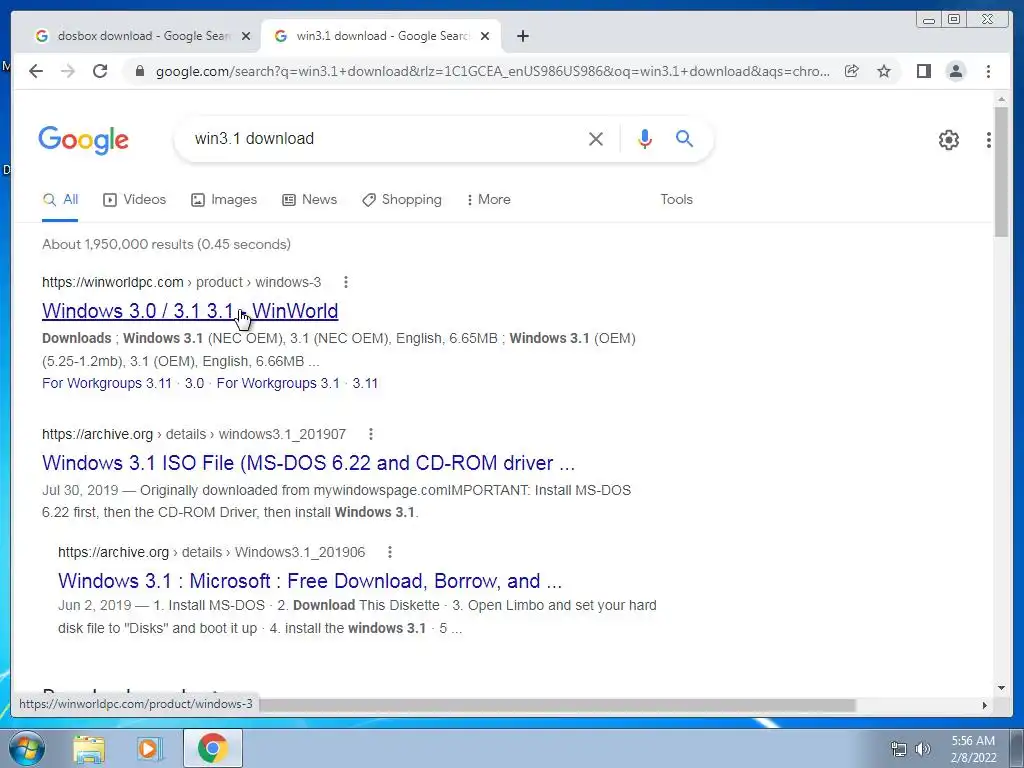
Task: Go back to previous page
Action: click(x=36, y=71)
